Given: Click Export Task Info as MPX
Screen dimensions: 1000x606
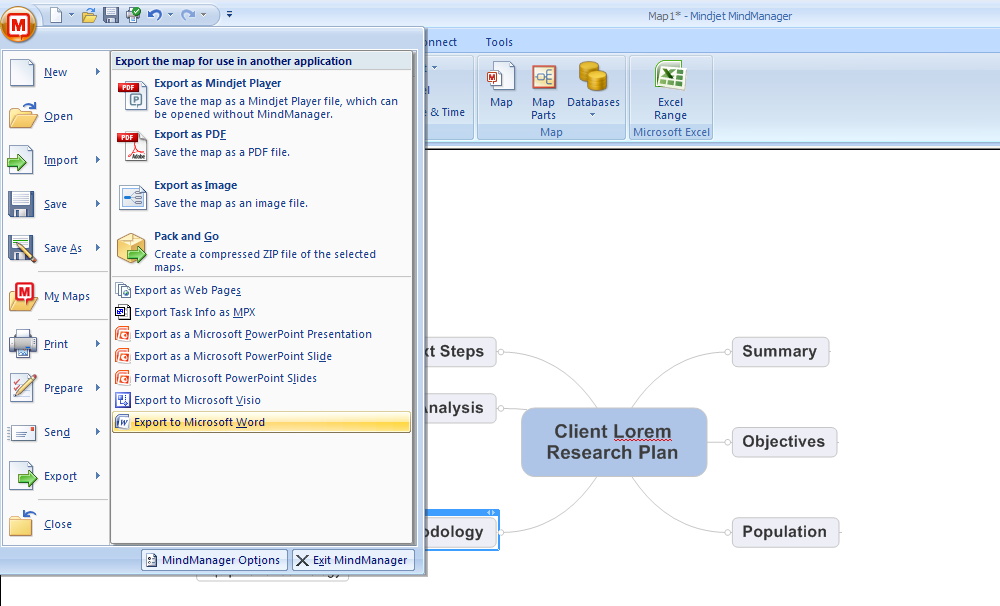Looking at the screenshot, I should tap(261, 312).
